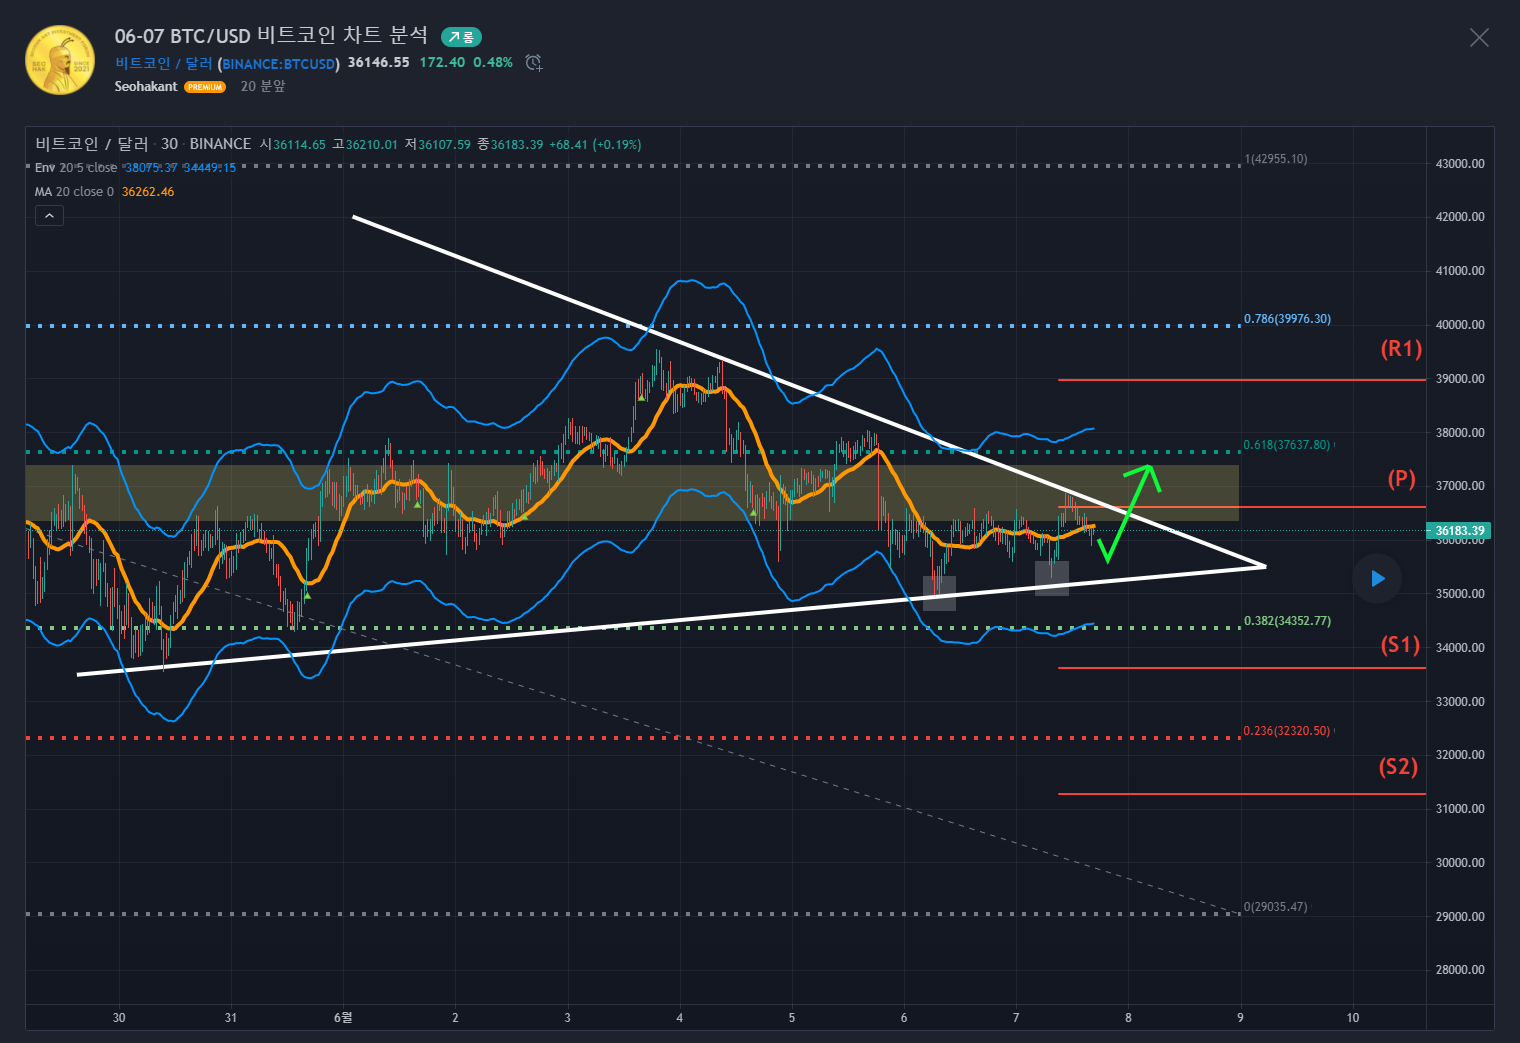Image resolution: width=1520 pixels, height=1043 pixels.
Task: Click the play button on the chart
Action: pos(1377,579)
